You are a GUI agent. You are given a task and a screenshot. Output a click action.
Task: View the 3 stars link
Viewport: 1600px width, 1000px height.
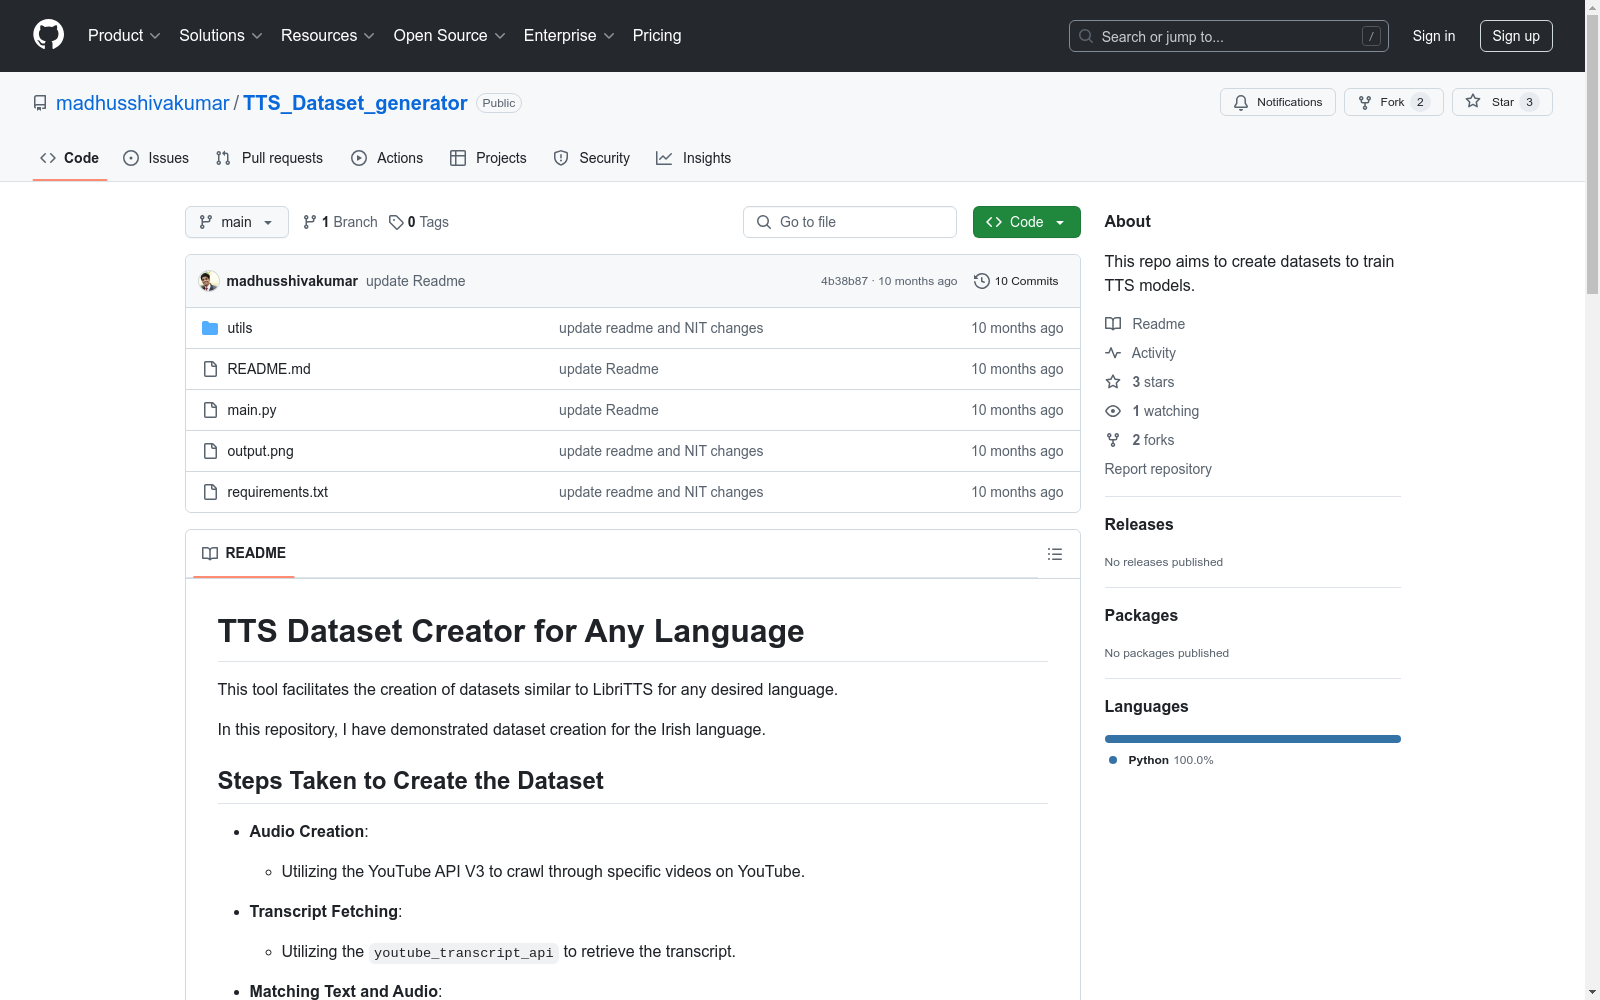pos(1140,382)
